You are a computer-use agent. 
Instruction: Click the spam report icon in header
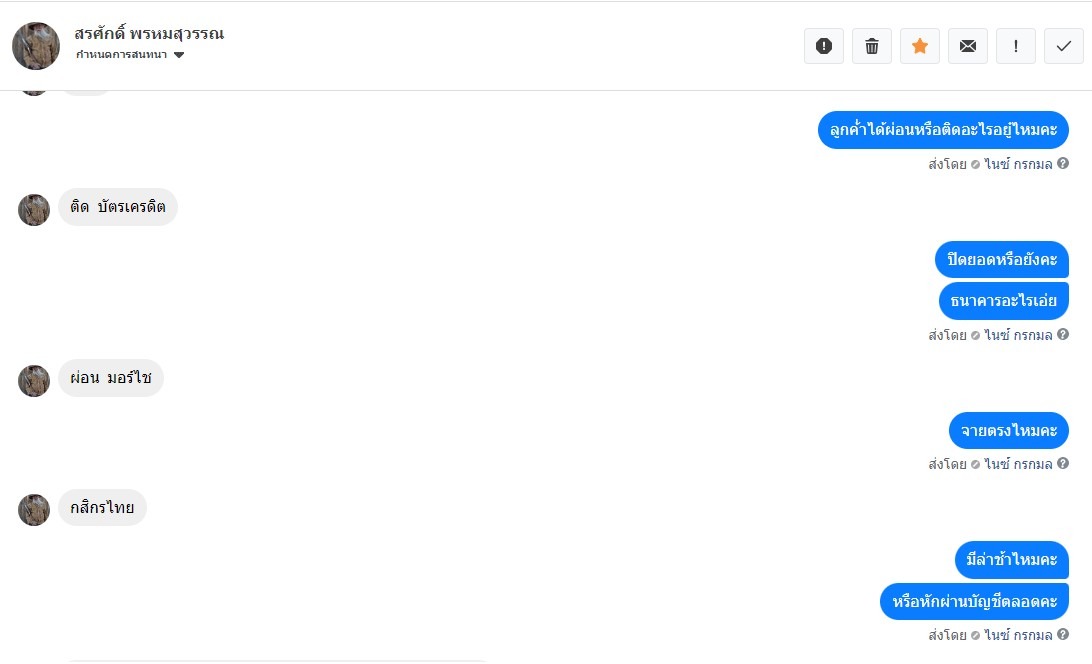pos(824,46)
